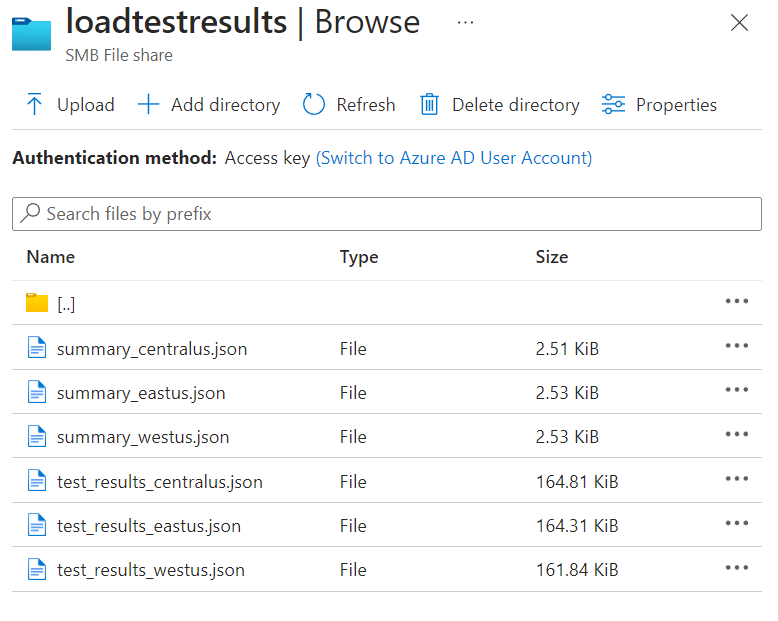The width and height of the screenshot is (778, 621).
Task: Click the Upload arrow icon
Action: point(34,104)
